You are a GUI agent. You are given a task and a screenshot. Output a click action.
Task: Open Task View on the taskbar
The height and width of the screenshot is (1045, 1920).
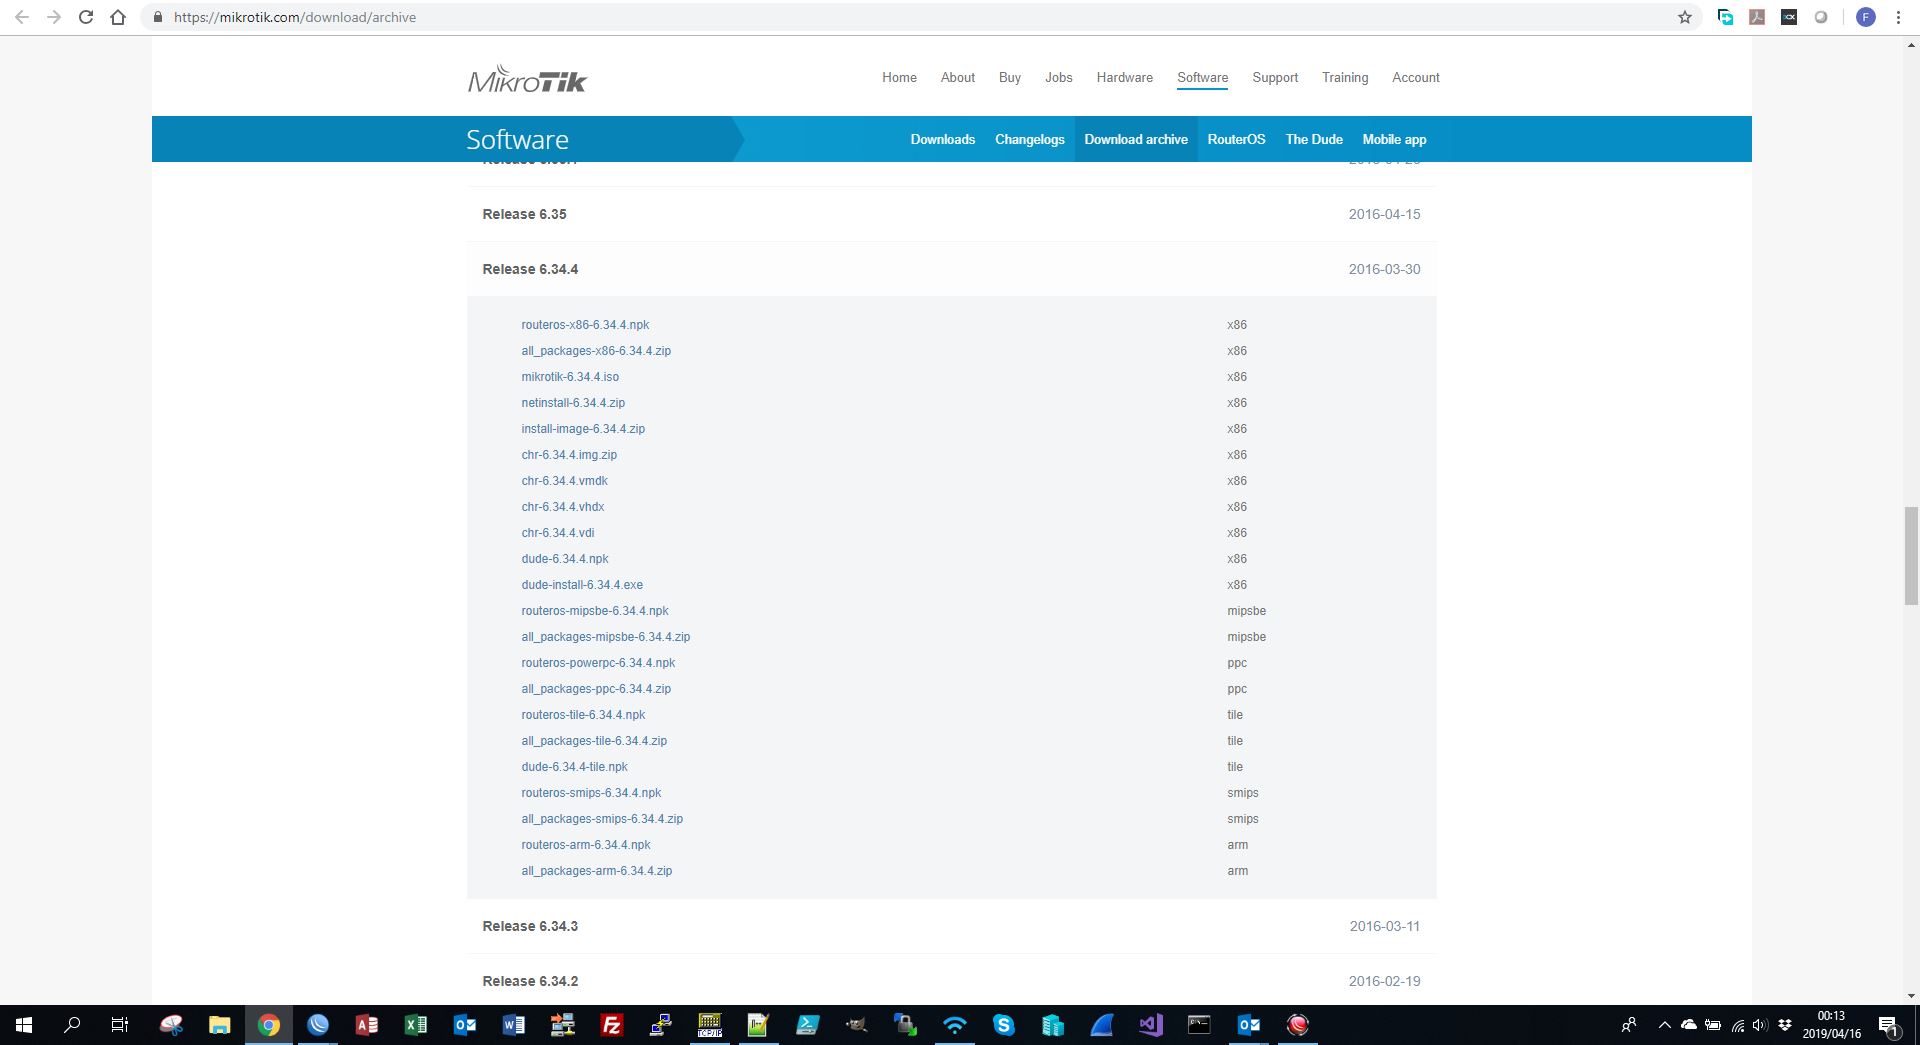coord(120,1025)
